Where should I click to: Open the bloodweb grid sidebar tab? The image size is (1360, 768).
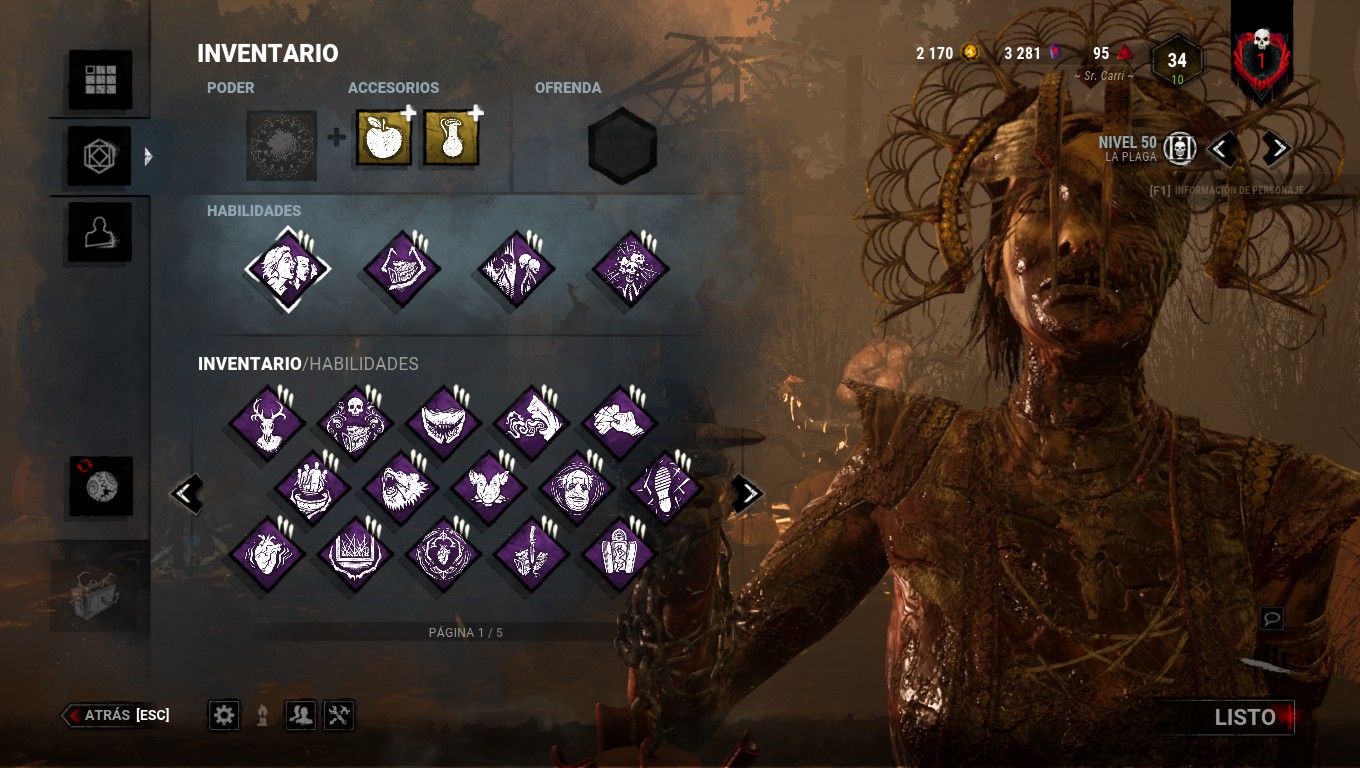tap(100, 80)
